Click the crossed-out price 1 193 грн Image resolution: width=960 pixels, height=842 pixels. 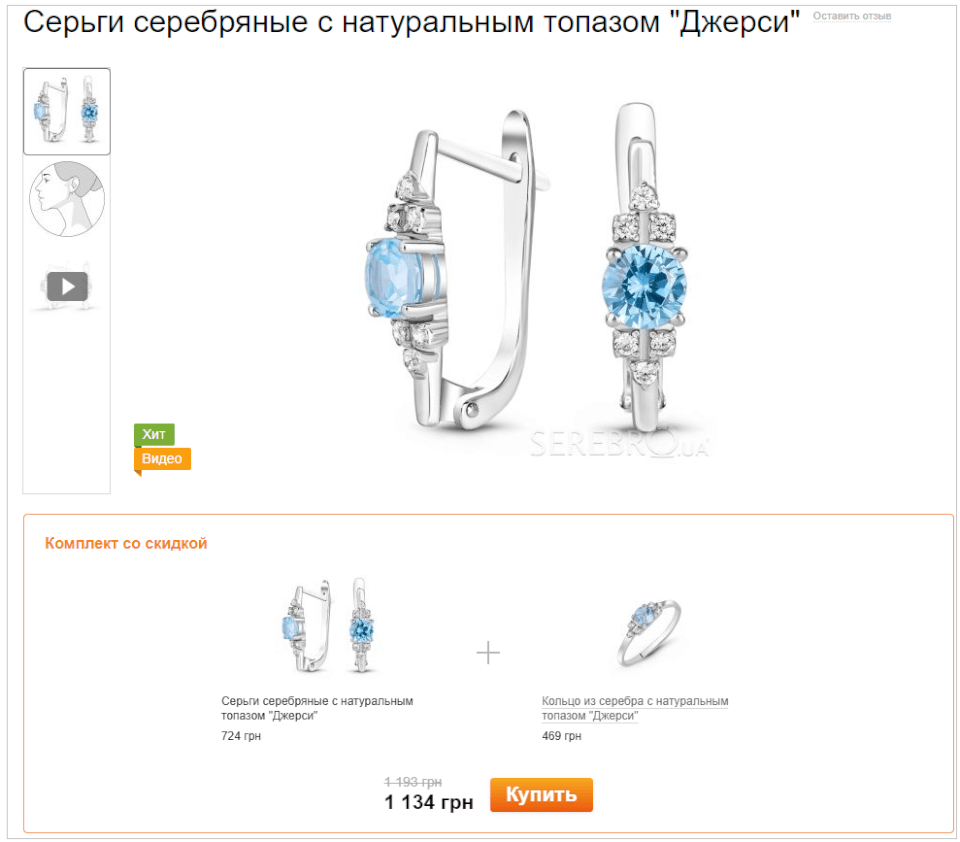(413, 782)
